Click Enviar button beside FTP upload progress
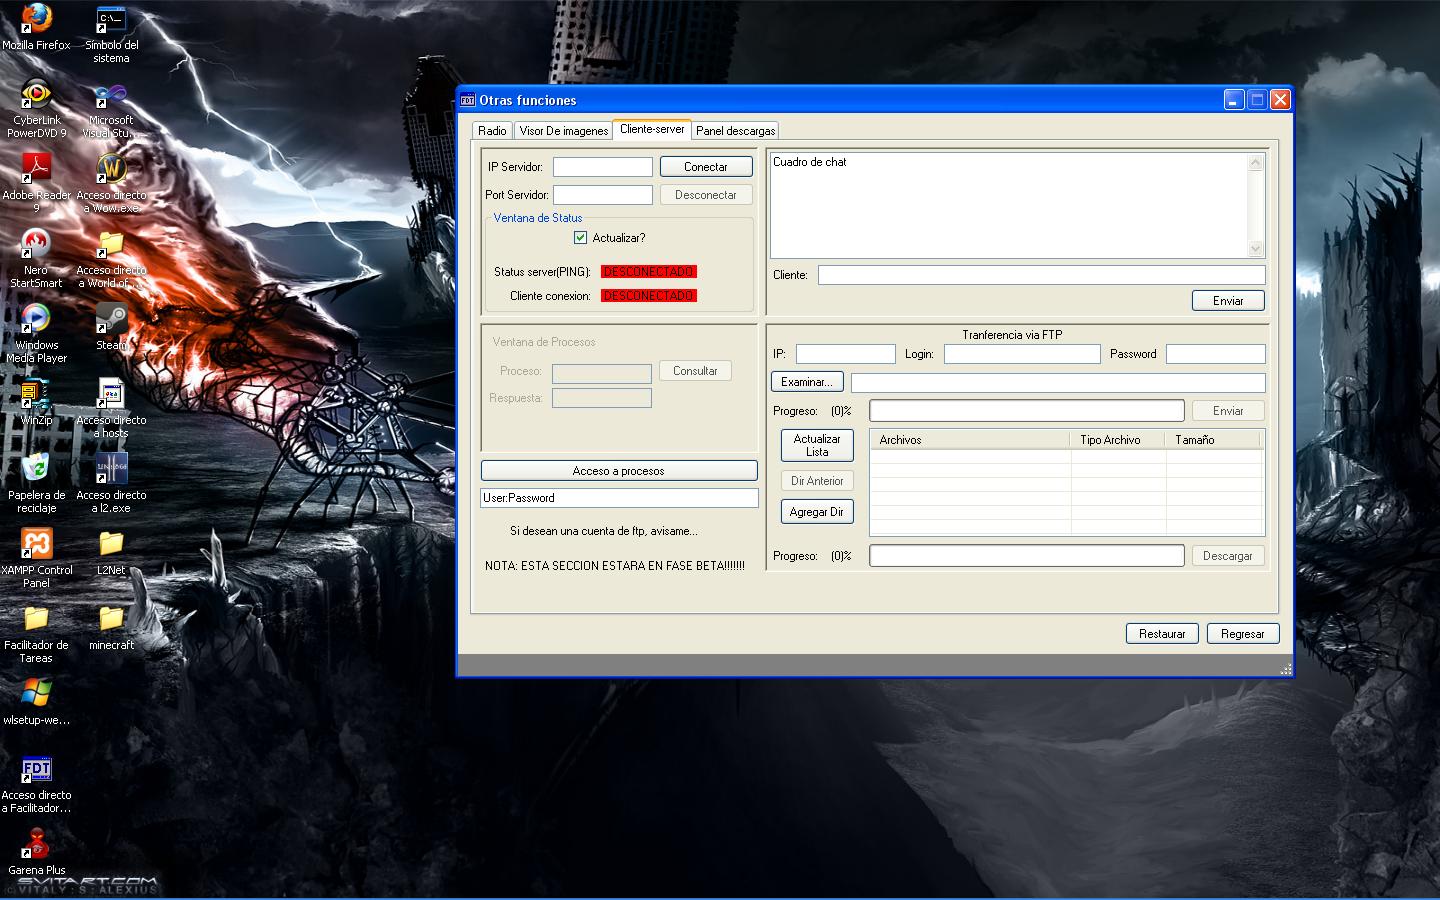Screen dimensions: 1440x900 coord(1228,411)
